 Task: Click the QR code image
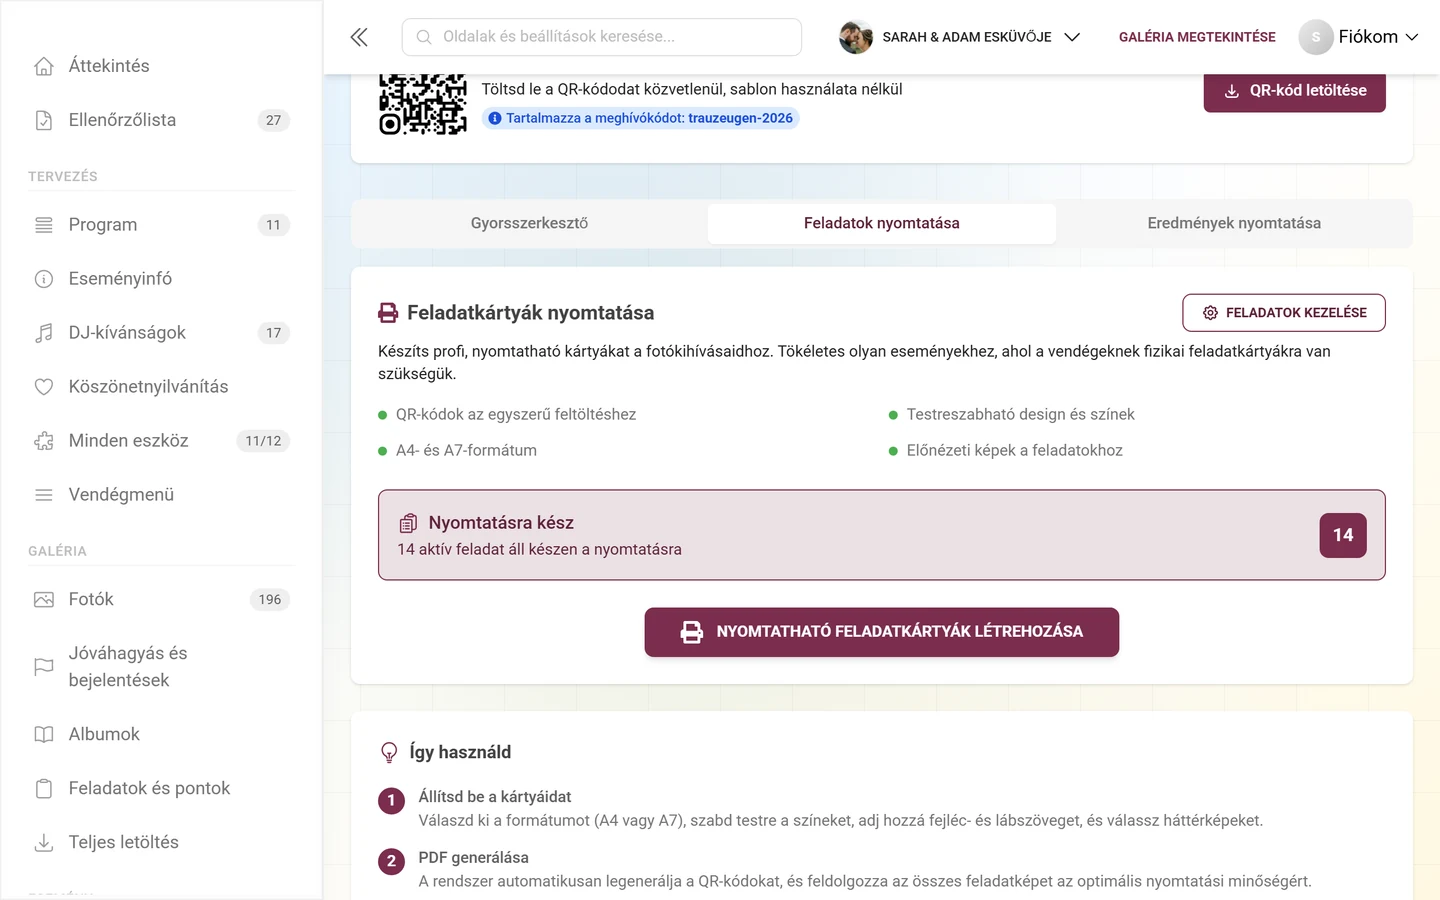coord(423,104)
